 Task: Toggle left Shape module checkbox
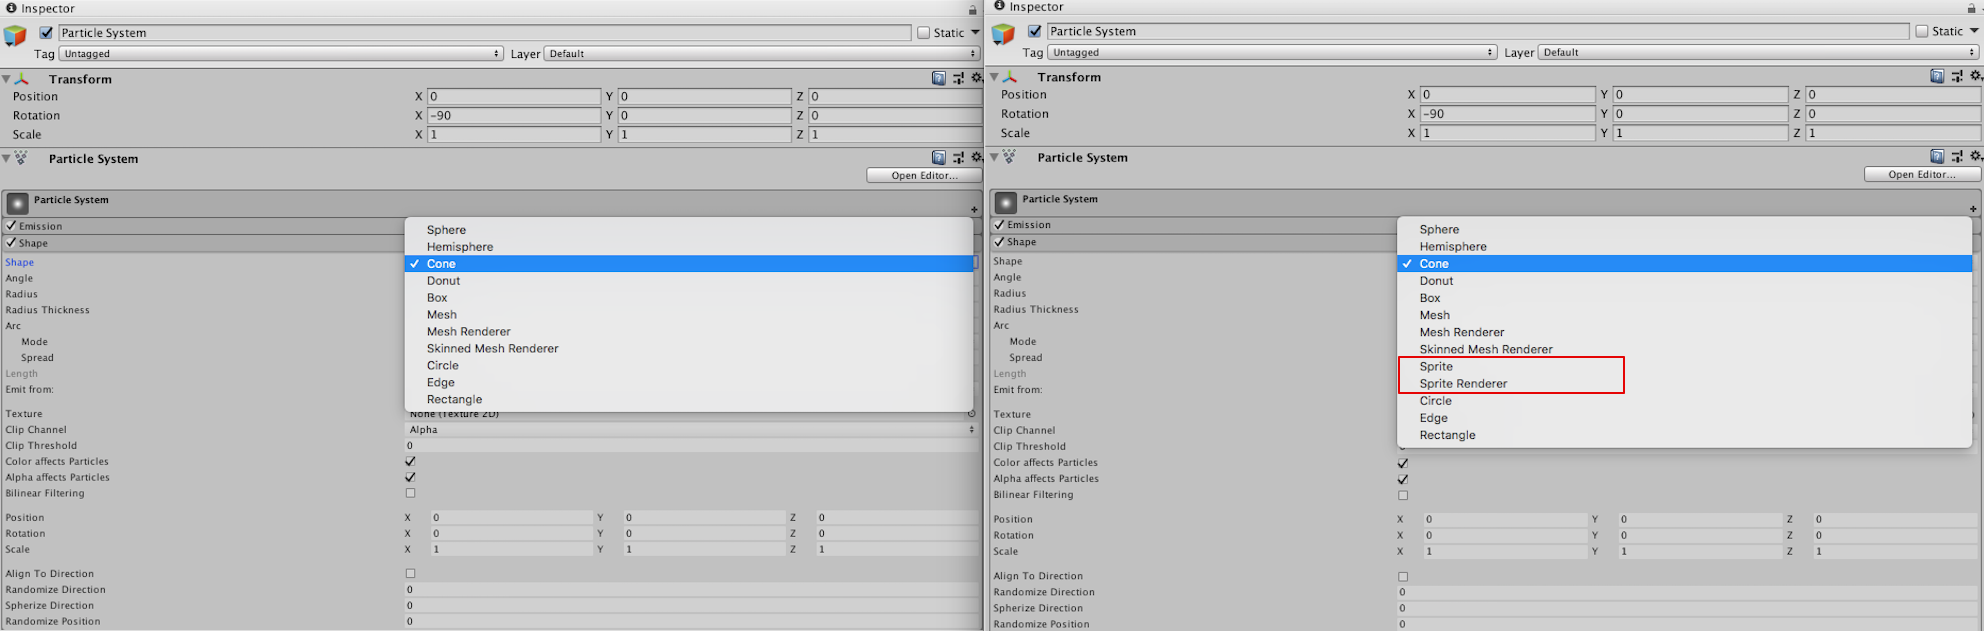click(11, 243)
